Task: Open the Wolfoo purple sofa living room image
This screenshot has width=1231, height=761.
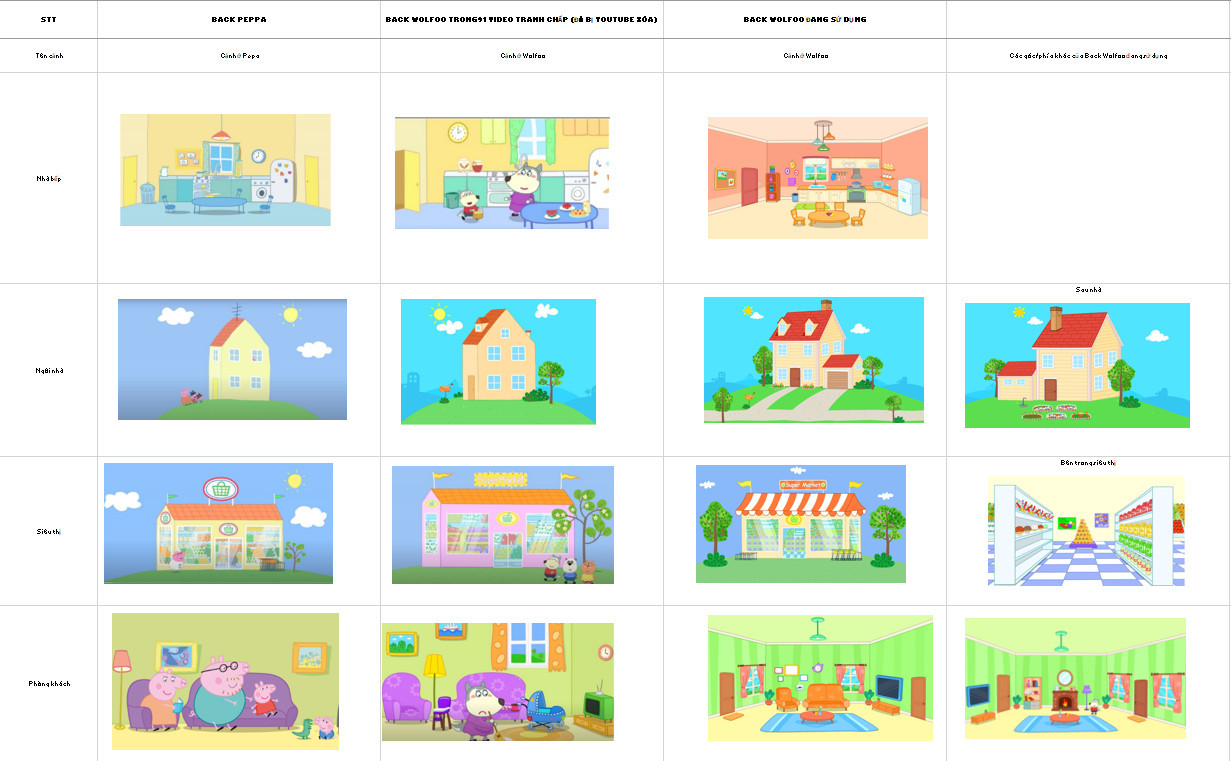Action: (x=497, y=681)
